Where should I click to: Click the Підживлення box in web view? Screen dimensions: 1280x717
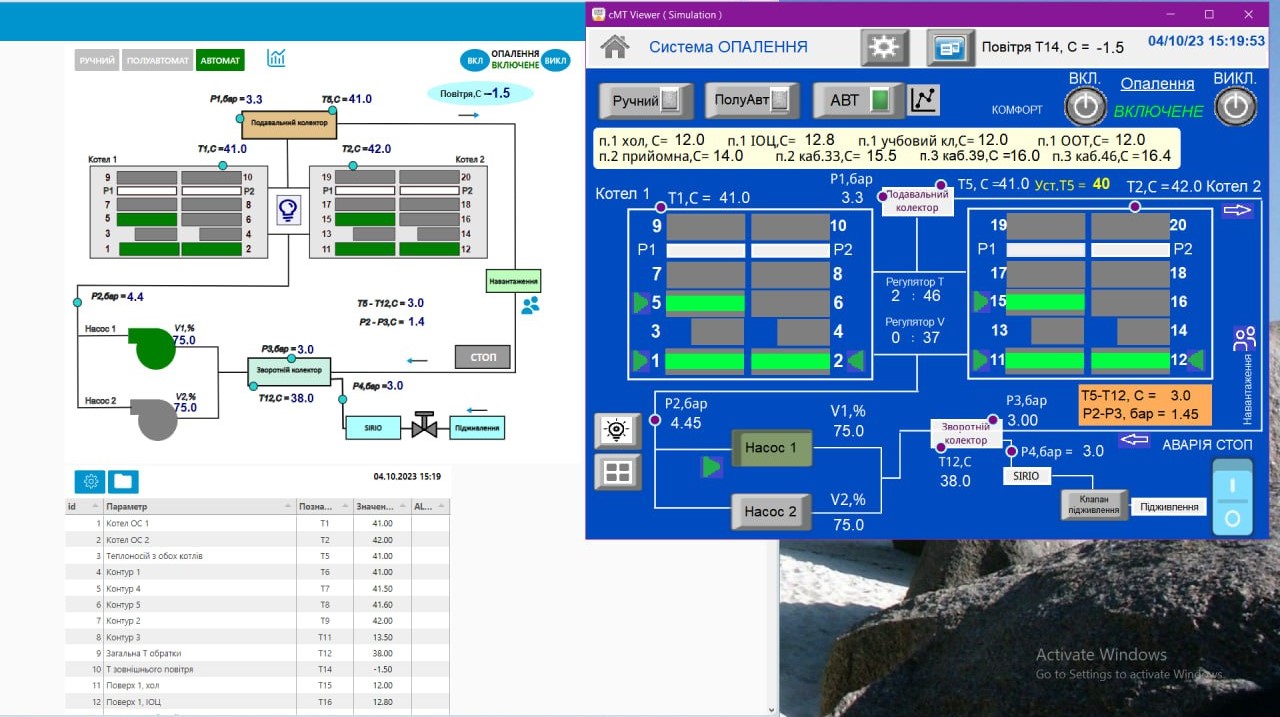point(477,427)
